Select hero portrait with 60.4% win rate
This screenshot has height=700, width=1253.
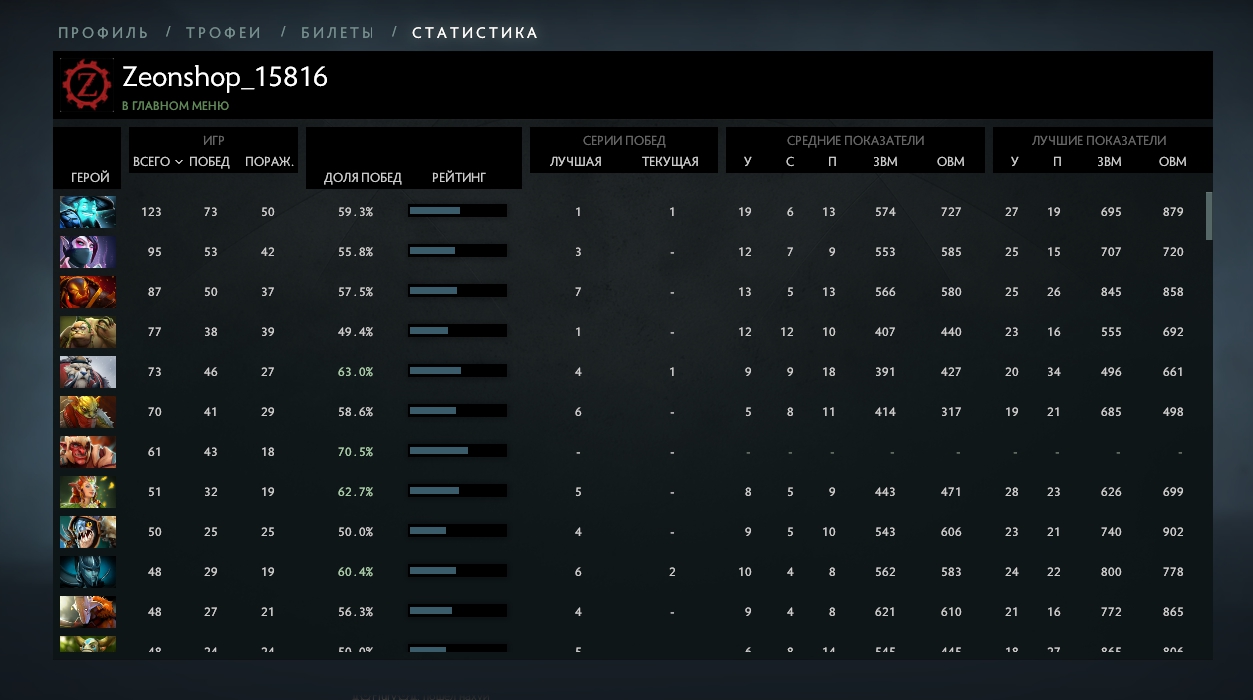coord(88,572)
